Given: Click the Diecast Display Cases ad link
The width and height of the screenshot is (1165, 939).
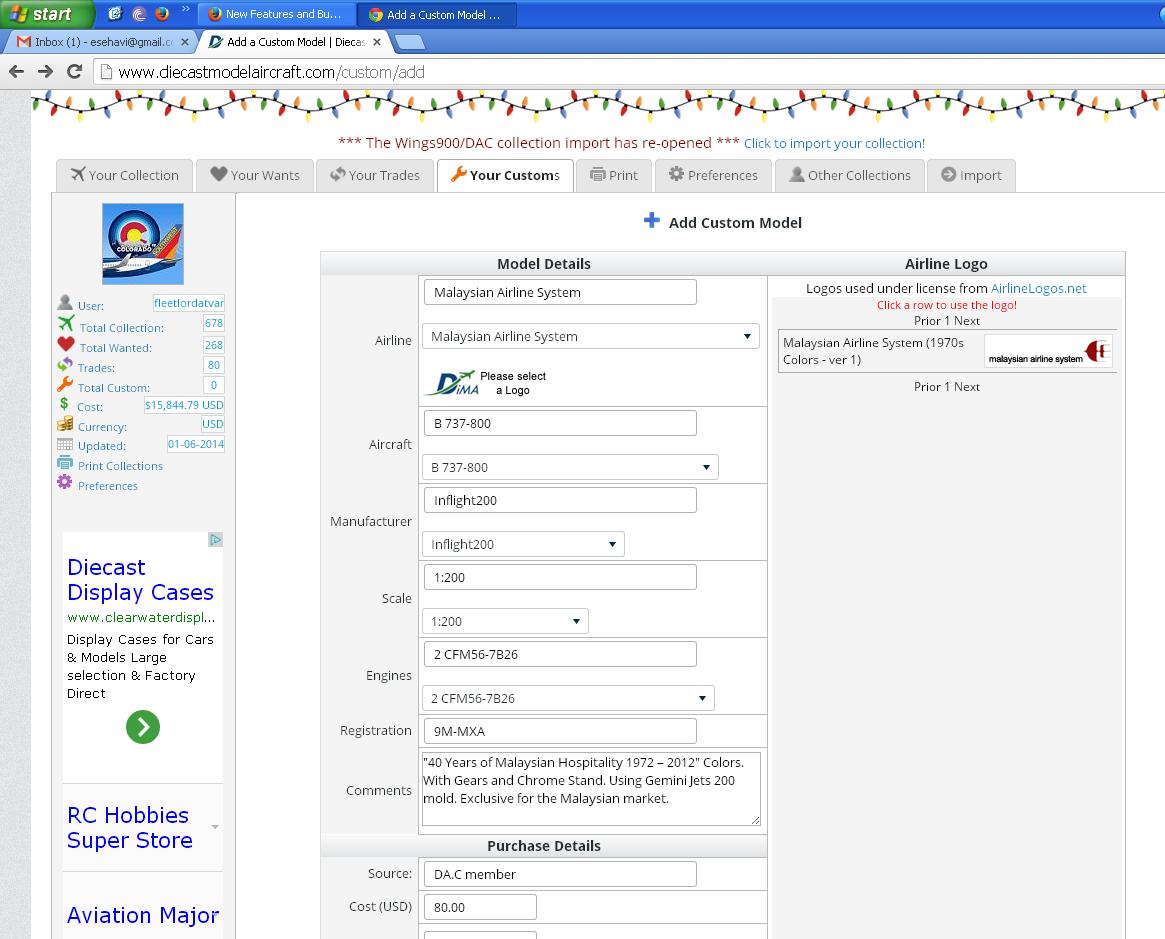Looking at the screenshot, I should 140,579.
